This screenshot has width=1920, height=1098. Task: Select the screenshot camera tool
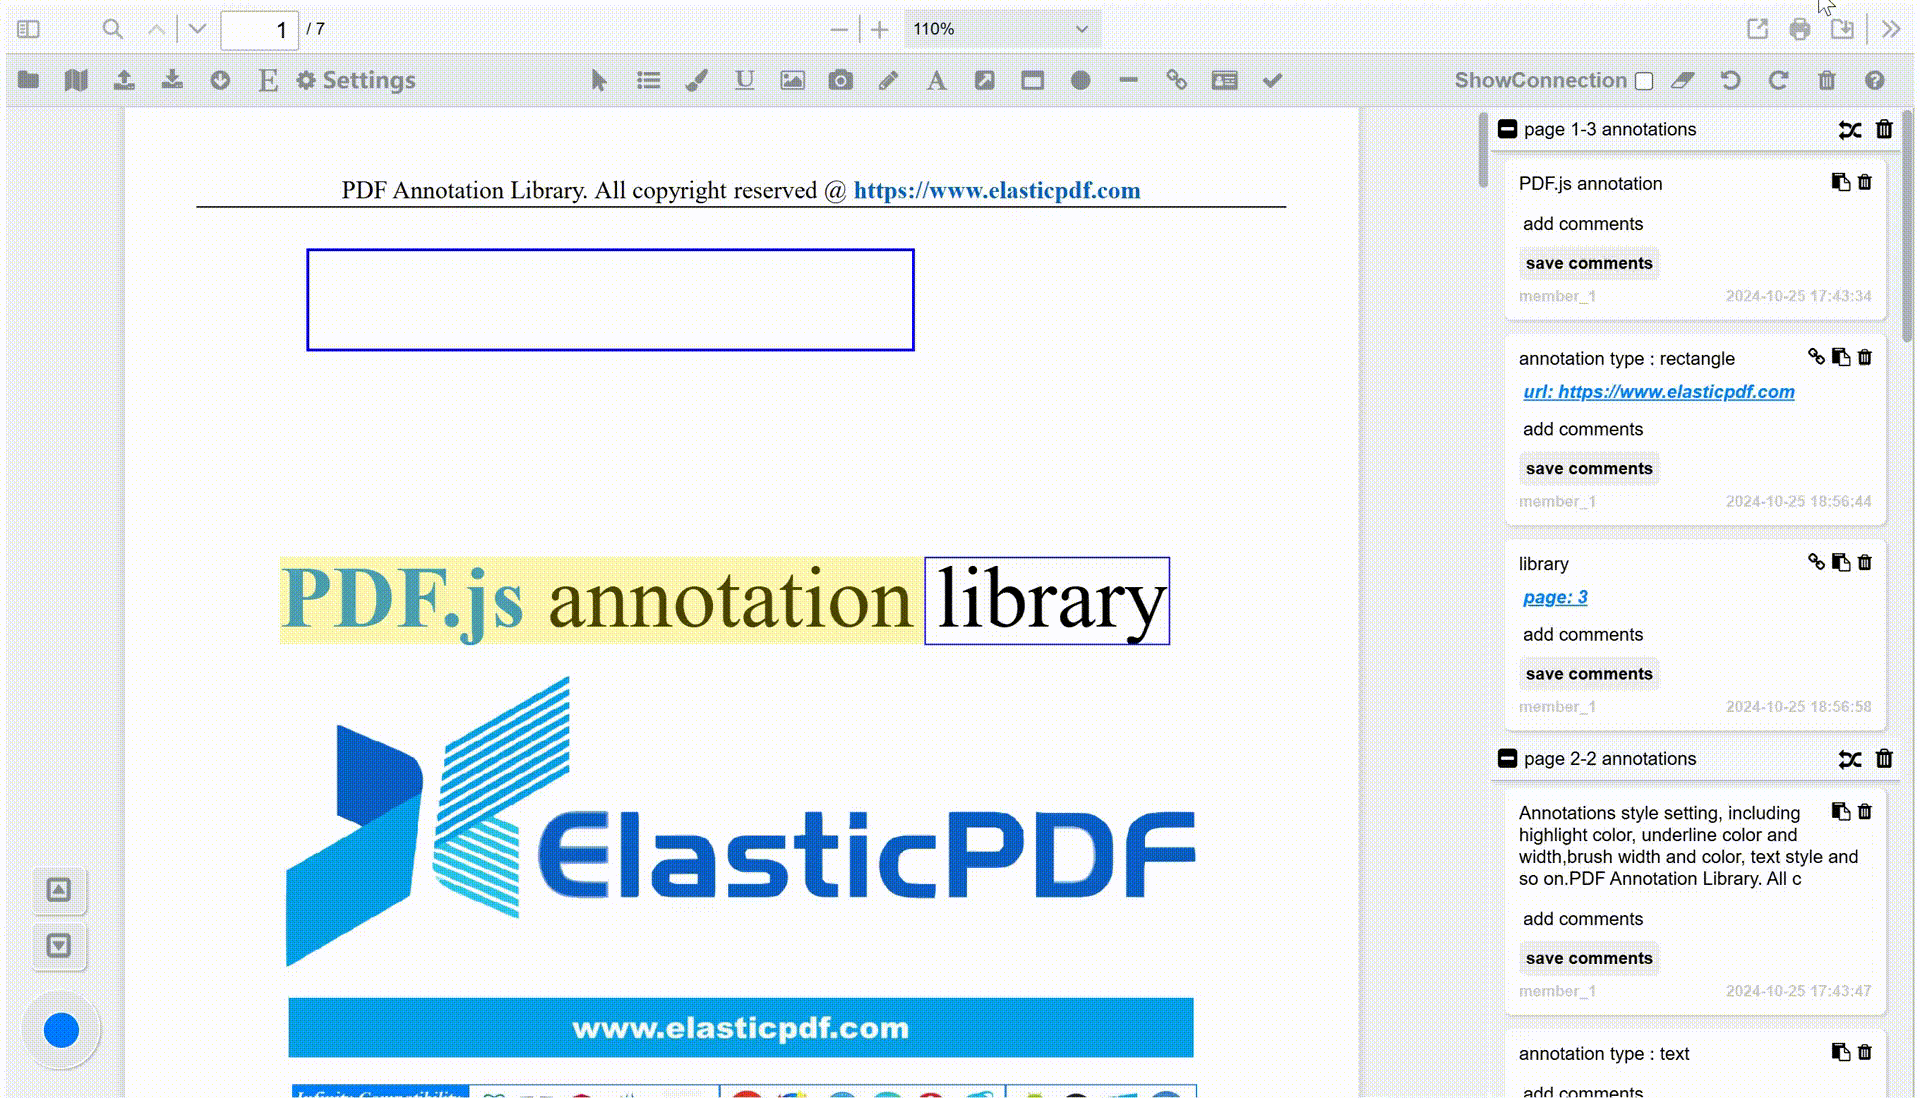[840, 81]
